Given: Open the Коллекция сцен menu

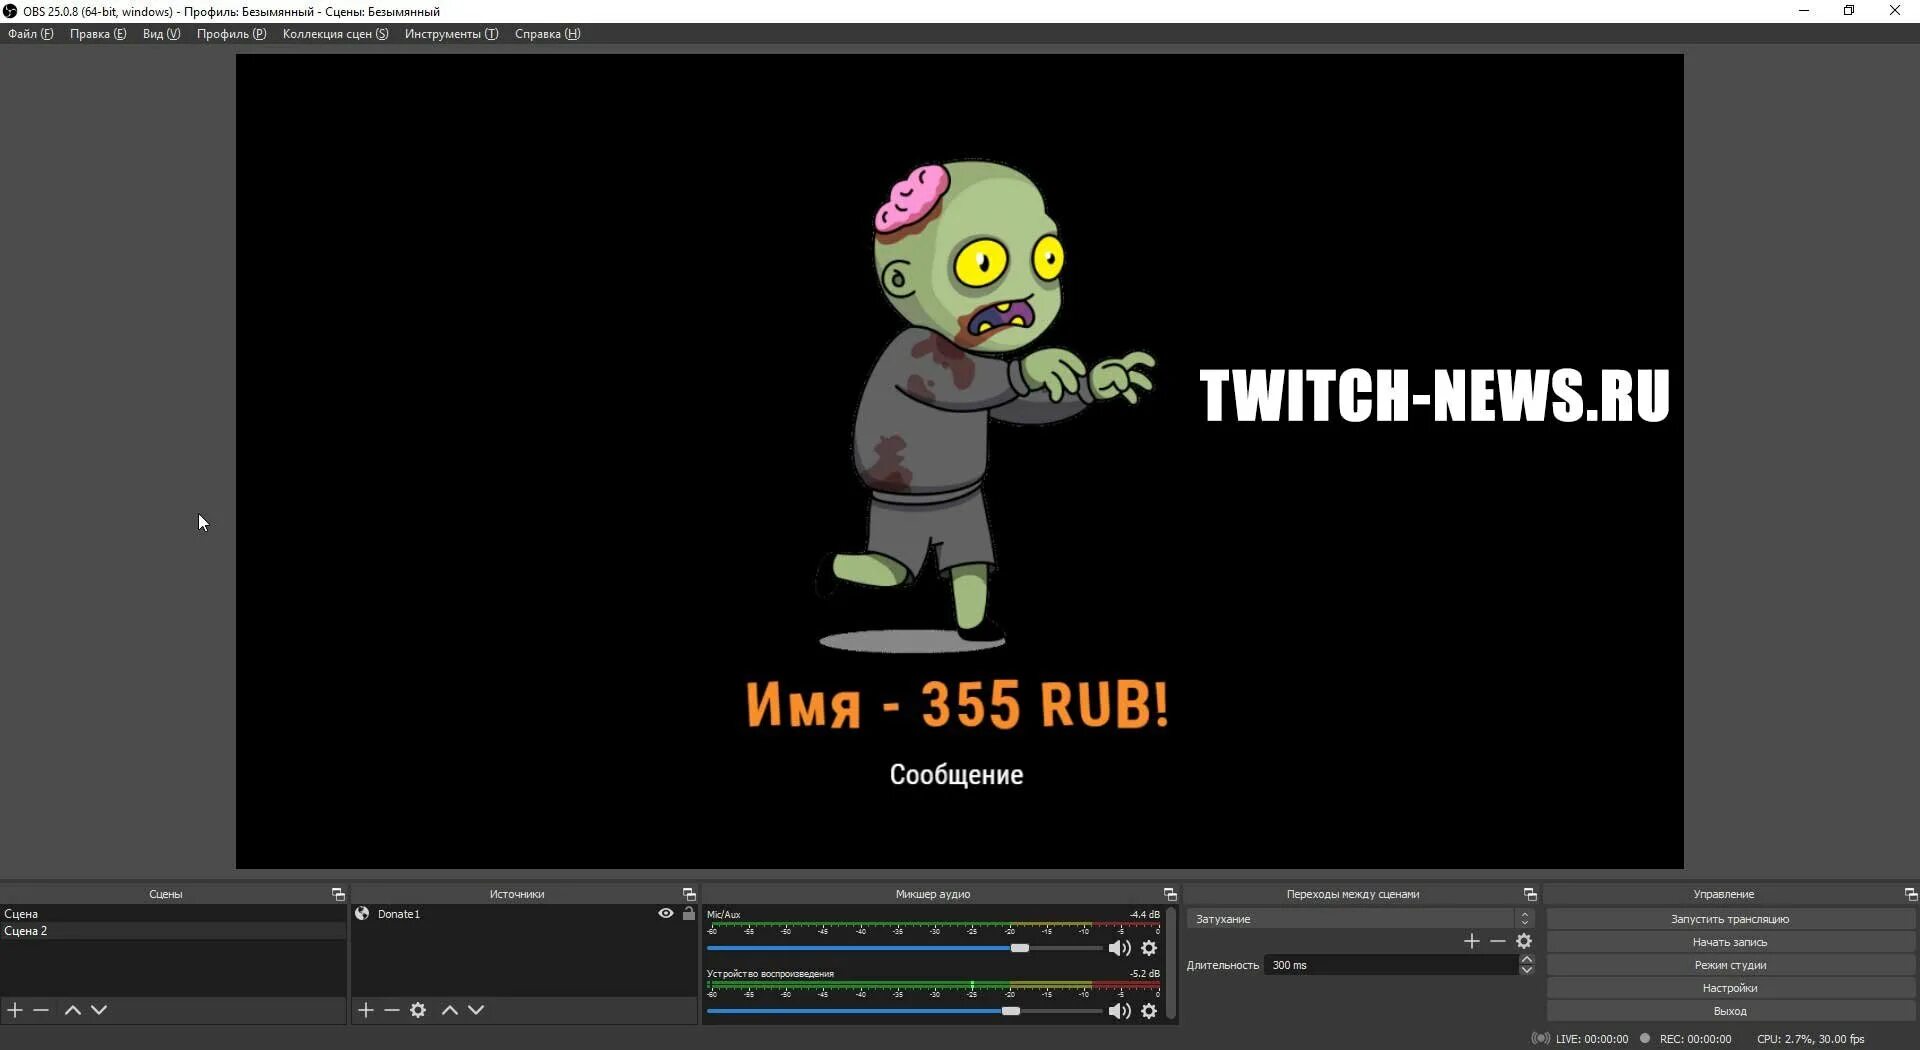Looking at the screenshot, I should (336, 34).
